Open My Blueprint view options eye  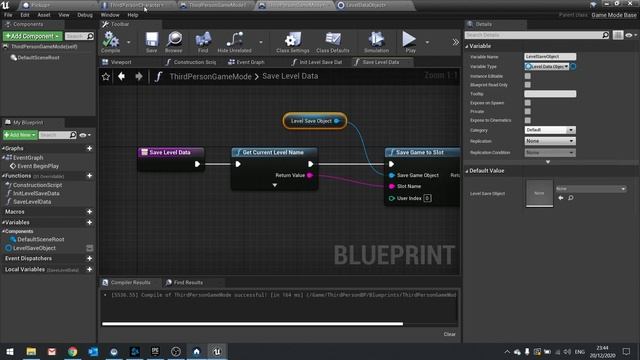point(85,135)
